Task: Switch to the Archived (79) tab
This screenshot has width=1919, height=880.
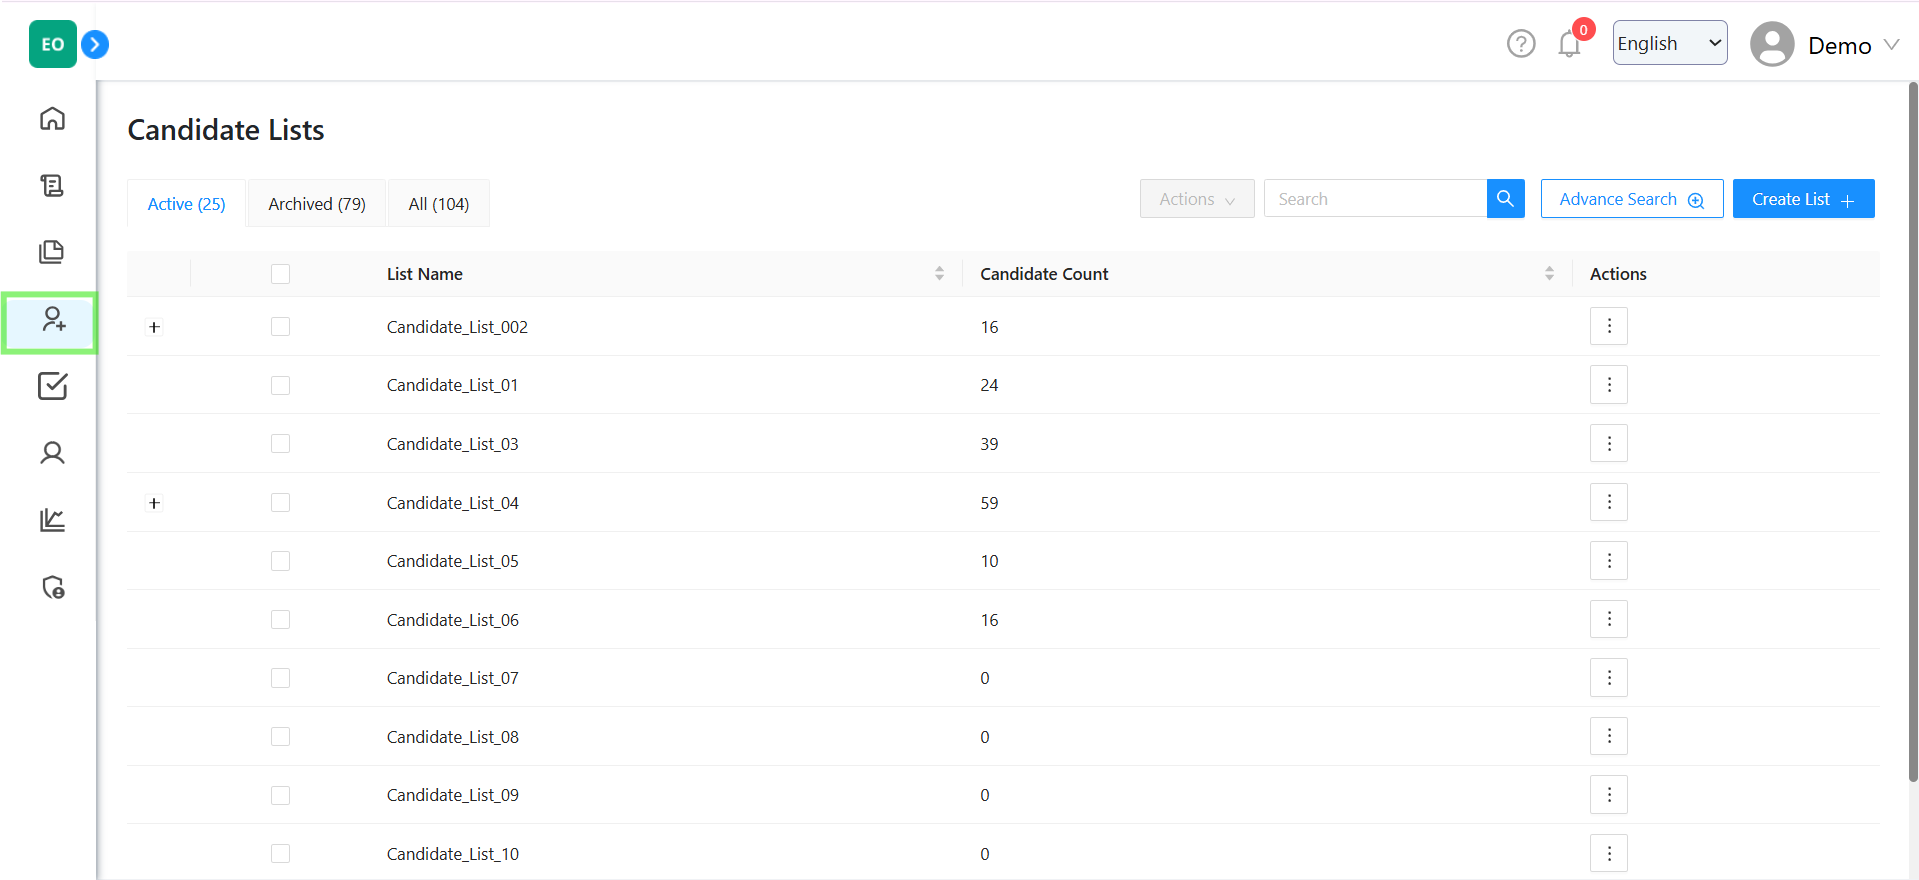Action: [x=316, y=204]
